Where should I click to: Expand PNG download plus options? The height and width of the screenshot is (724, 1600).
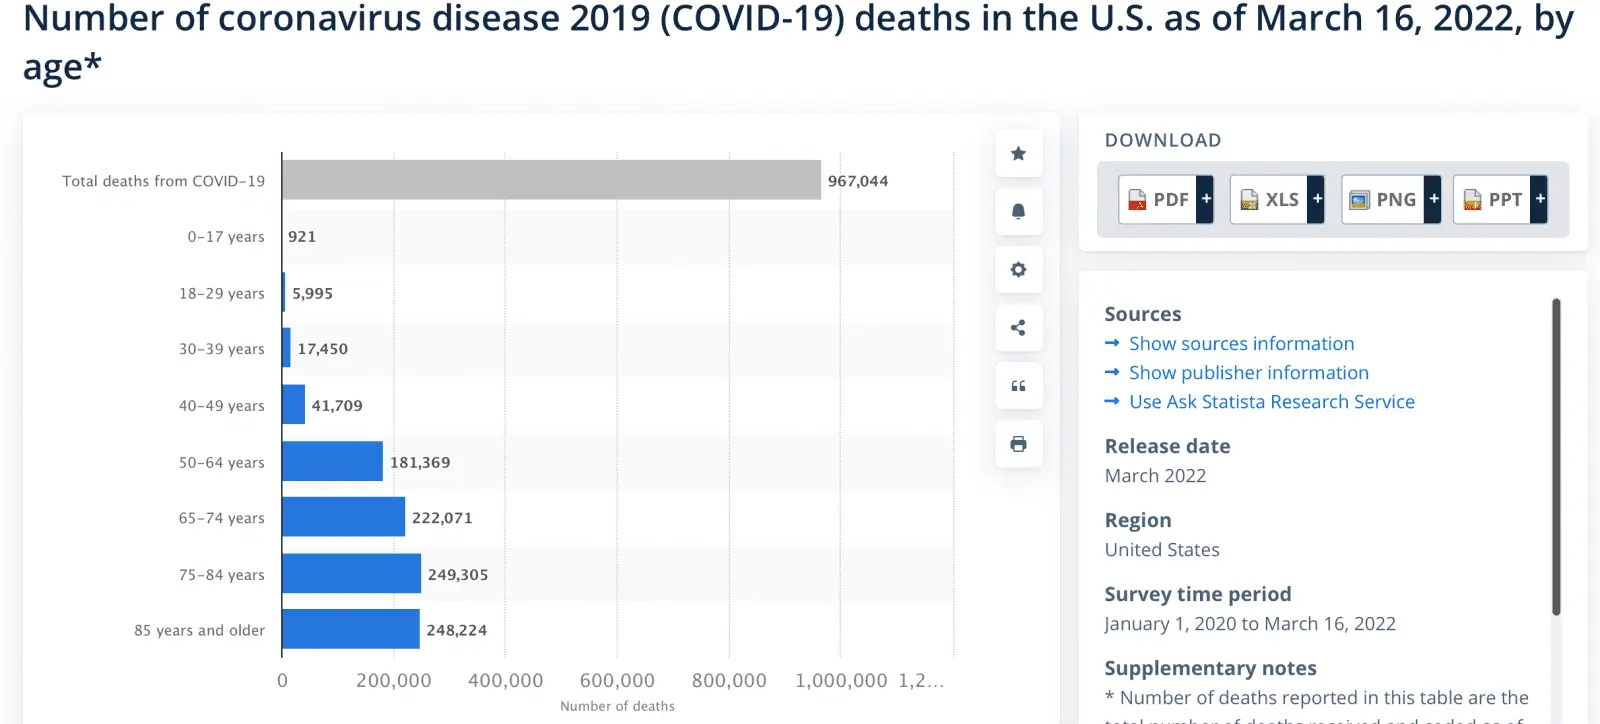[x=1434, y=199]
